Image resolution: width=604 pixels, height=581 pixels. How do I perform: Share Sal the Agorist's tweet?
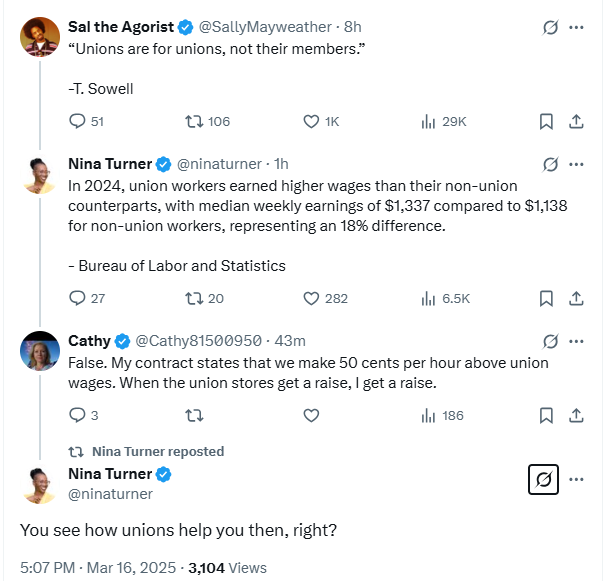[x=576, y=121]
